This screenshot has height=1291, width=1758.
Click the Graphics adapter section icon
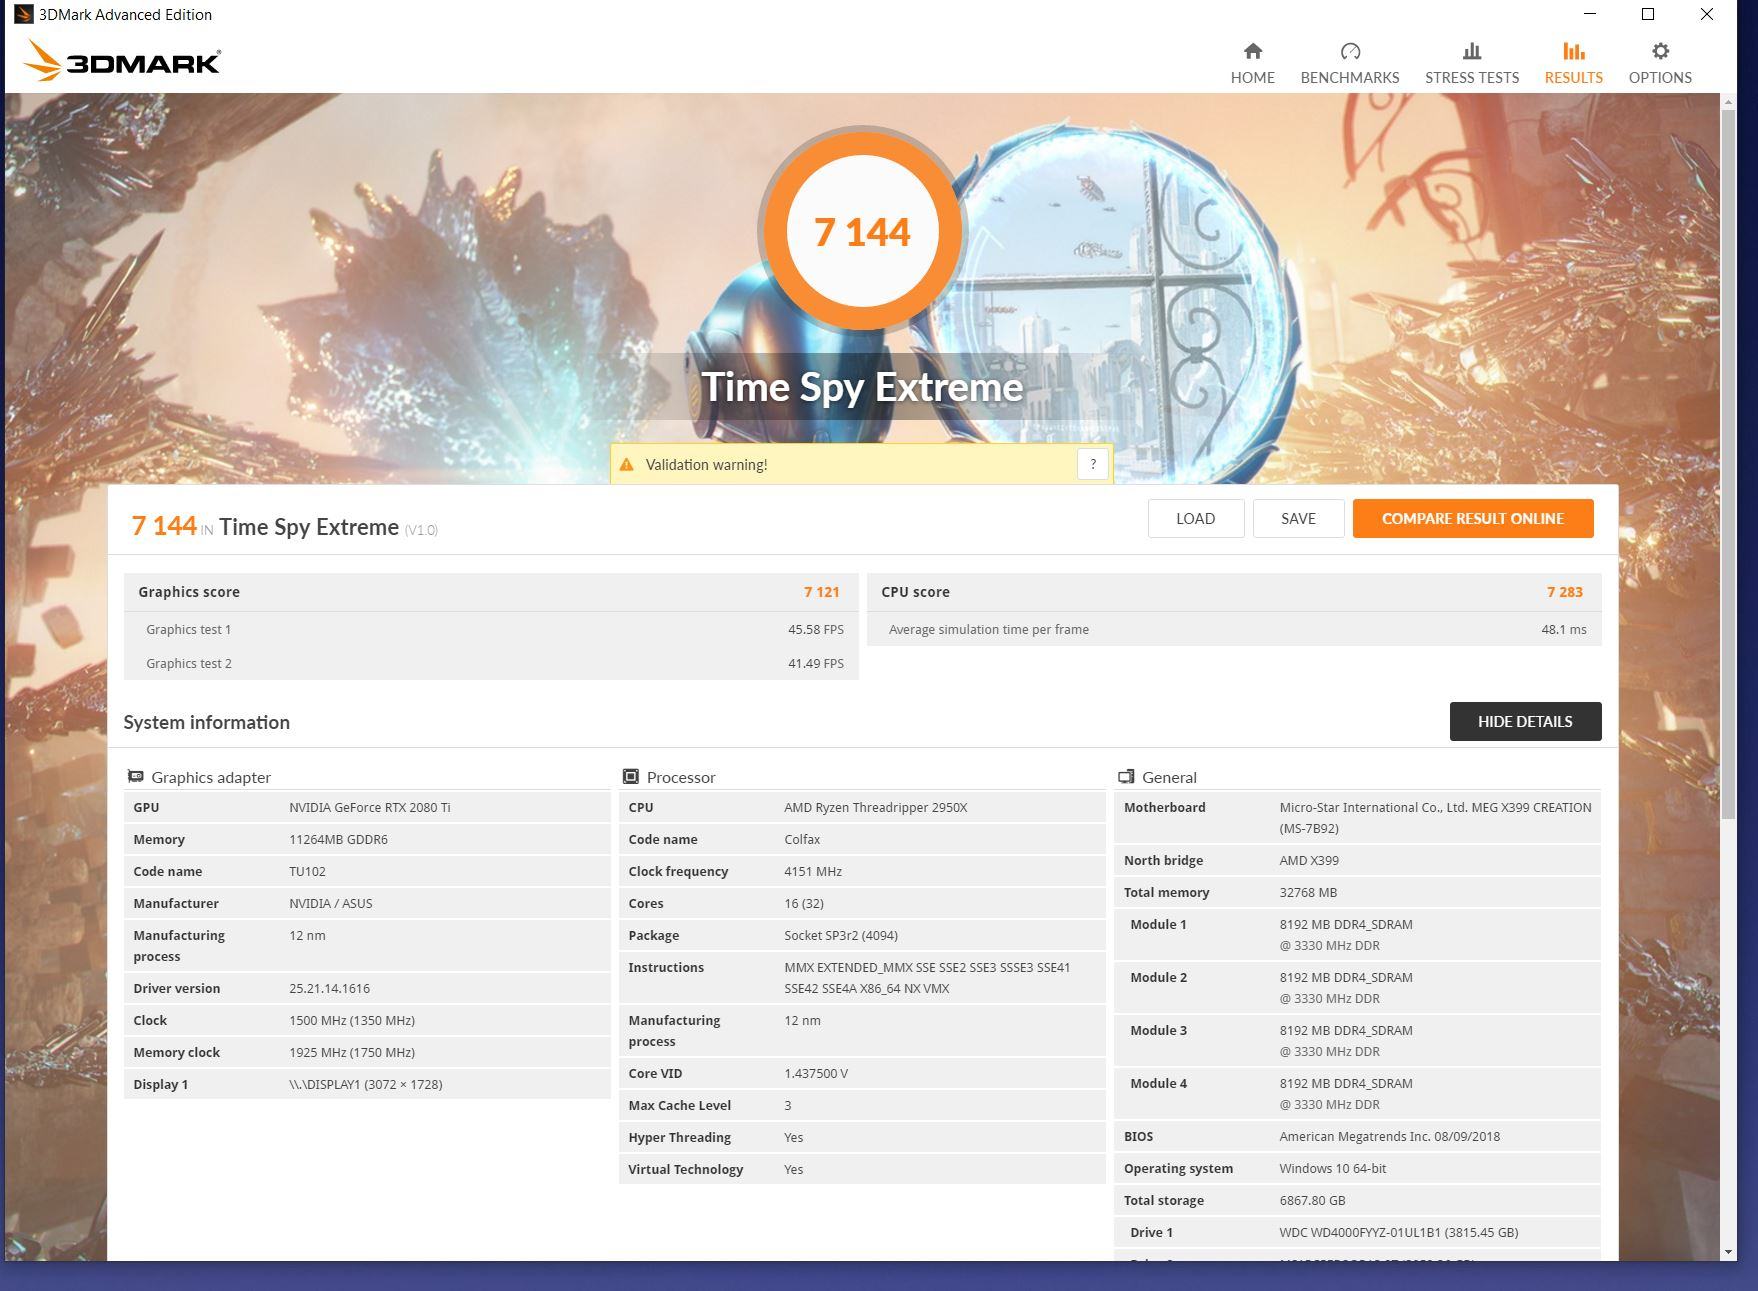pos(135,777)
